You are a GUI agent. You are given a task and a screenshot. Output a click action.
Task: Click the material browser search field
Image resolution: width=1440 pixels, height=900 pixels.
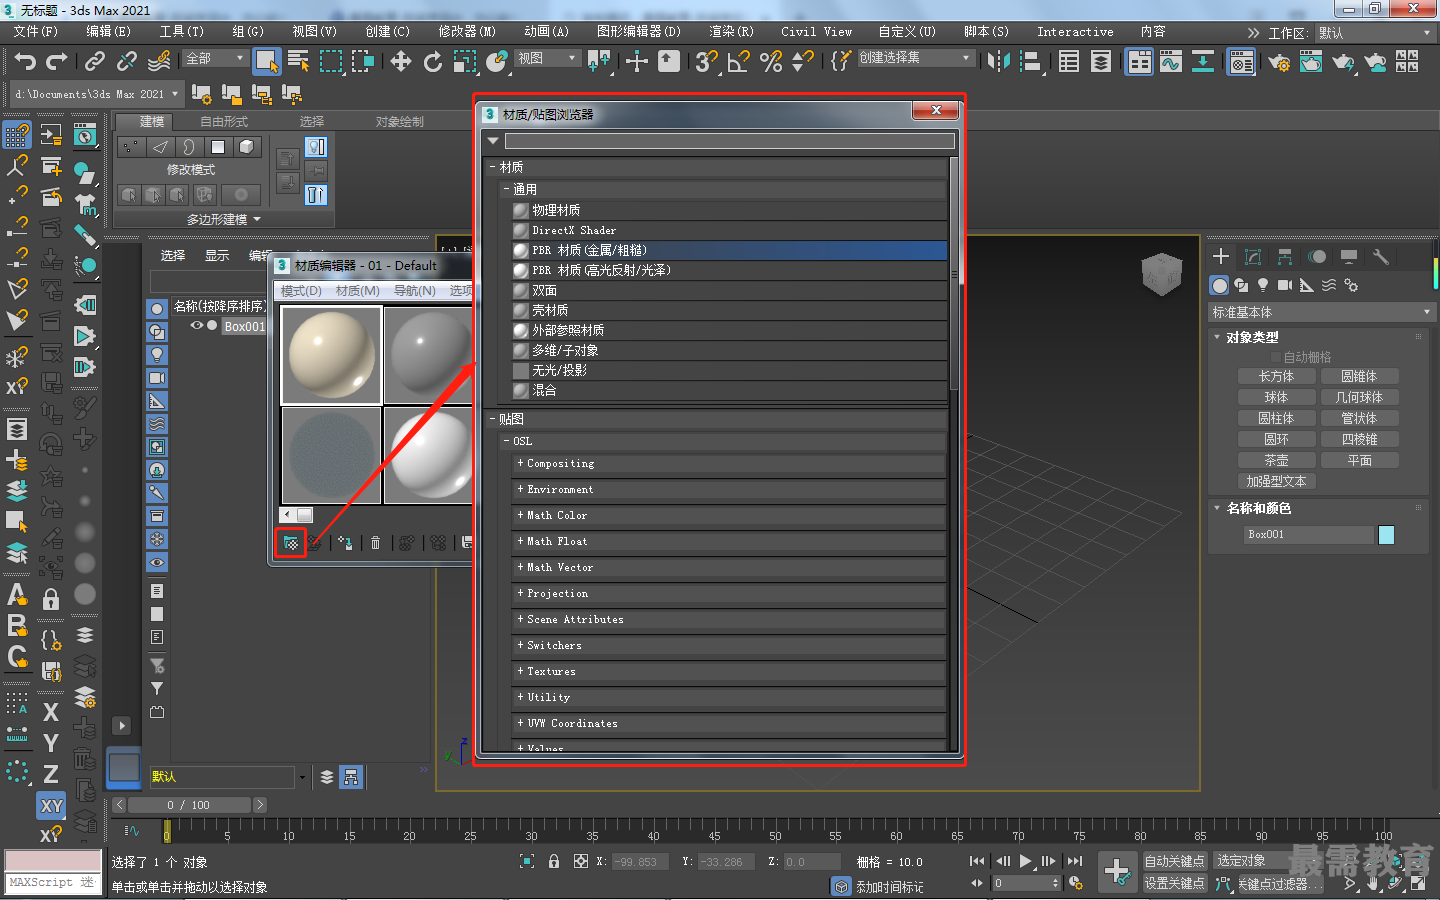pyautogui.click(x=730, y=141)
